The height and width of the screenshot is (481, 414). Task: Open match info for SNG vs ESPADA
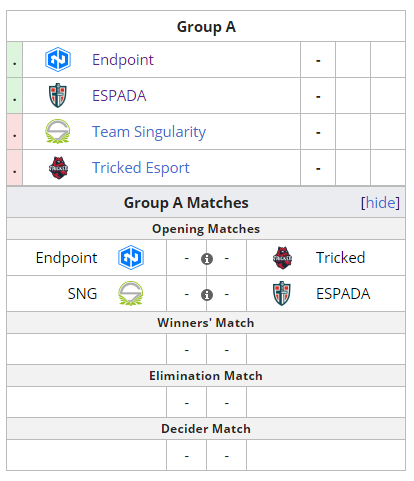point(207,295)
